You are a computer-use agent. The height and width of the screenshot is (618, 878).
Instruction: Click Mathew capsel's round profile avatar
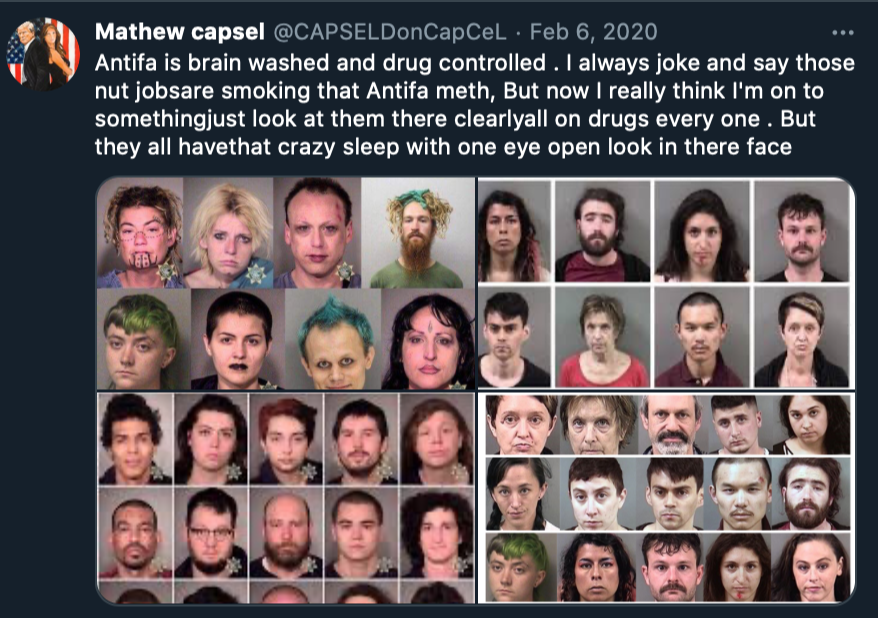pyautogui.click(x=43, y=54)
